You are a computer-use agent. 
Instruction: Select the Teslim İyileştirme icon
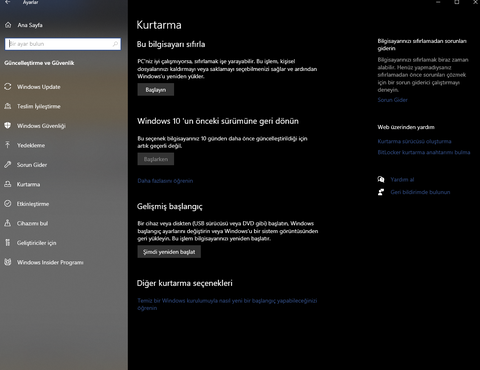[x=8, y=106]
